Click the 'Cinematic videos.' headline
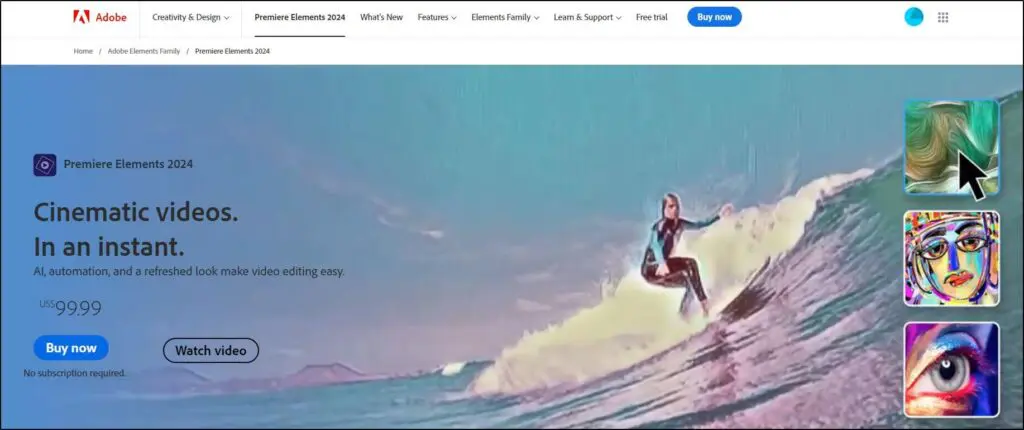 [136, 212]
